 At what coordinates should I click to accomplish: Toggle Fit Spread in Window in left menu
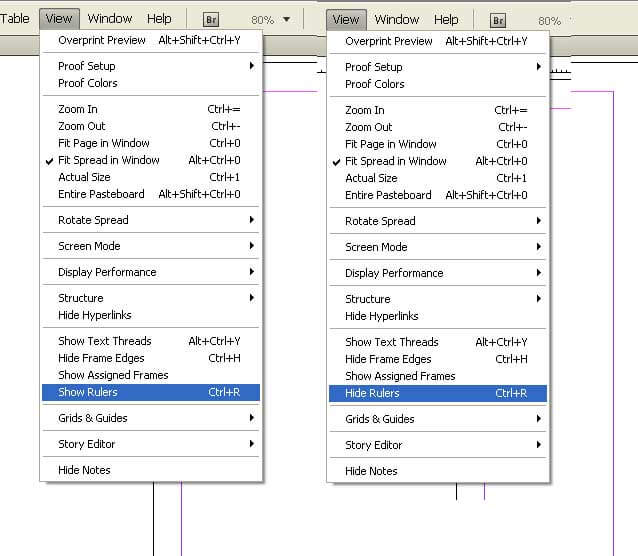pyautogui.click(x=151, y=160)
